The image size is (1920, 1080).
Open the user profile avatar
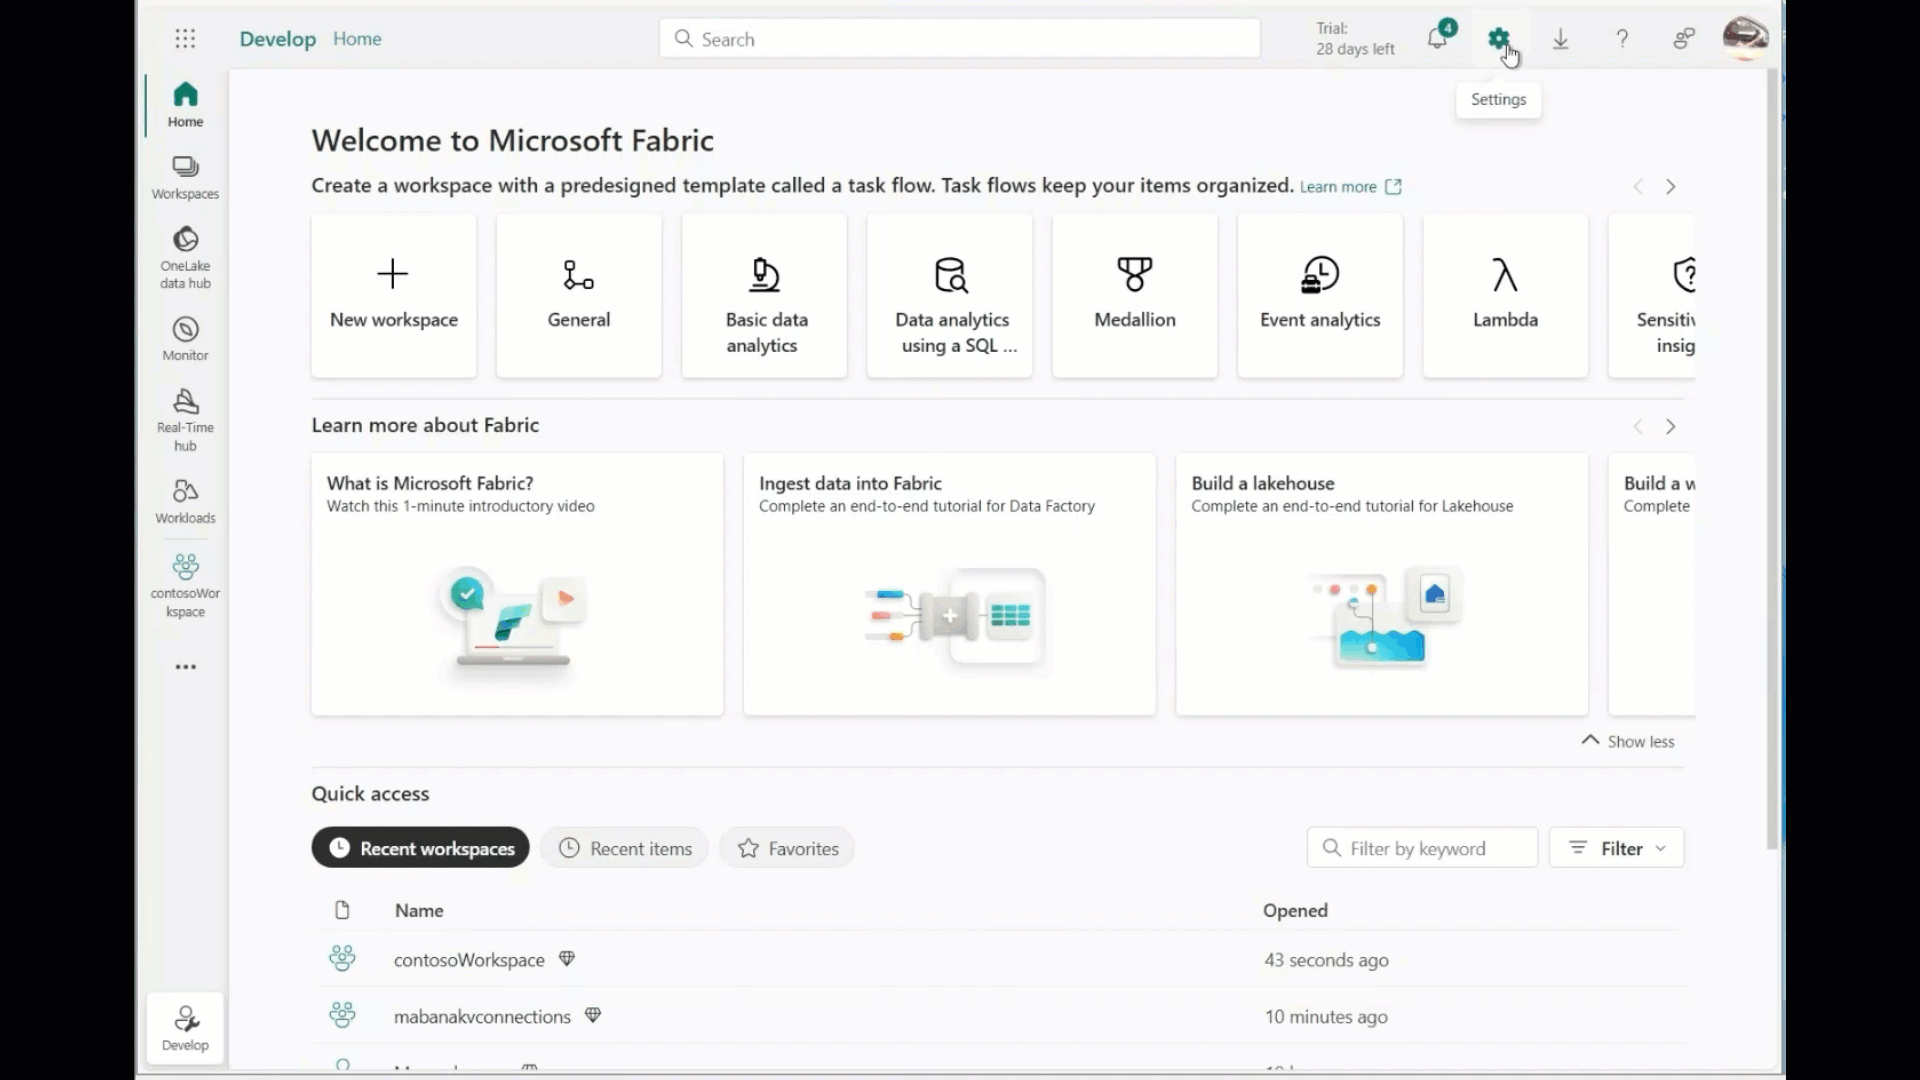click(x=1745, y=38)
